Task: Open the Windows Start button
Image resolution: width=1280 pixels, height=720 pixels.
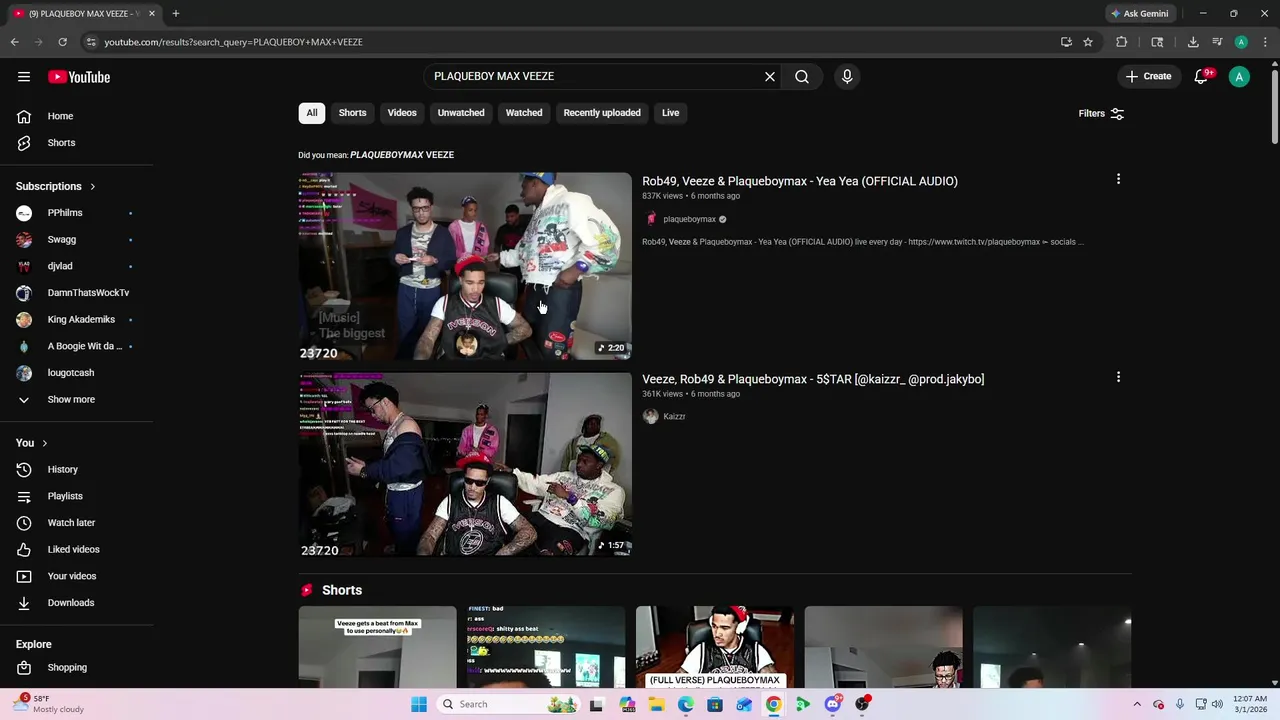Action: (419, 704)
